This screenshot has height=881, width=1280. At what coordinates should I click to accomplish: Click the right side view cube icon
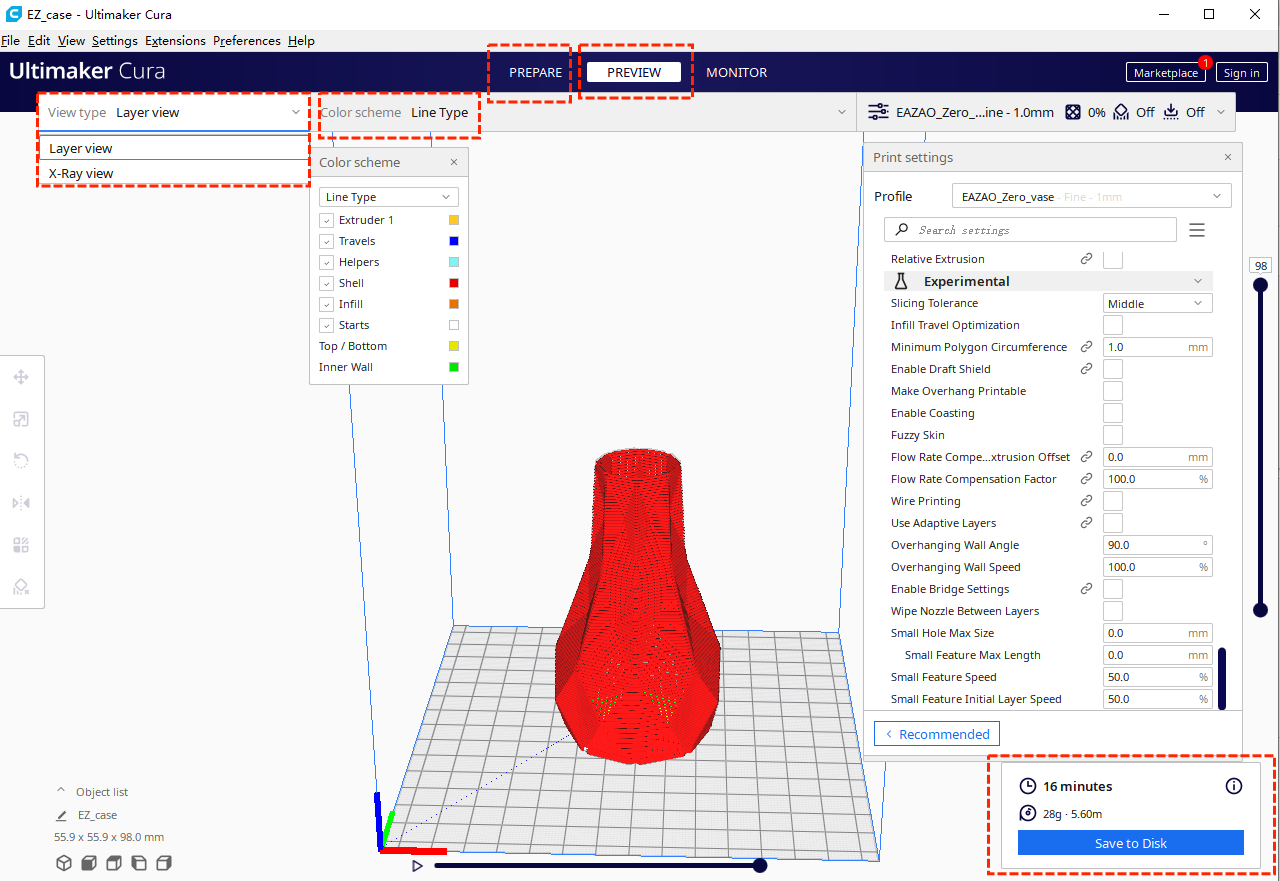tap(164, 863)
